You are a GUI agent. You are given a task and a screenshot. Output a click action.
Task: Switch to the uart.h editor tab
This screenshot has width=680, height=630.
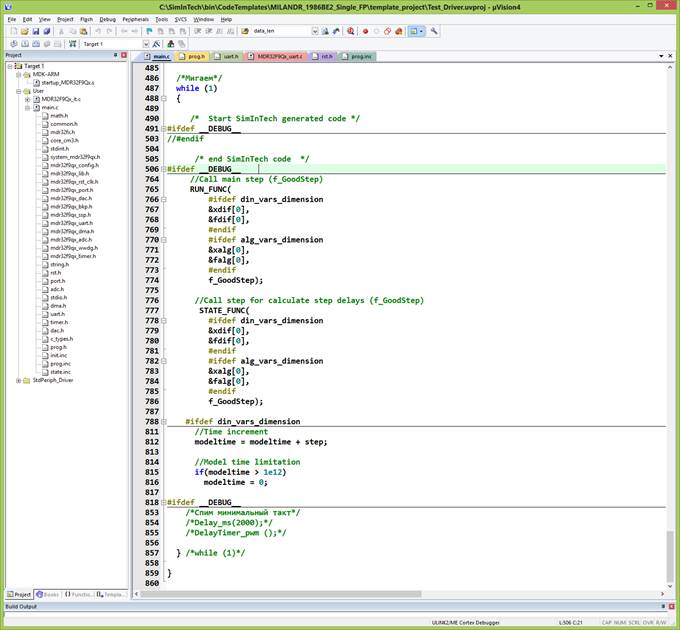(230, 57)
